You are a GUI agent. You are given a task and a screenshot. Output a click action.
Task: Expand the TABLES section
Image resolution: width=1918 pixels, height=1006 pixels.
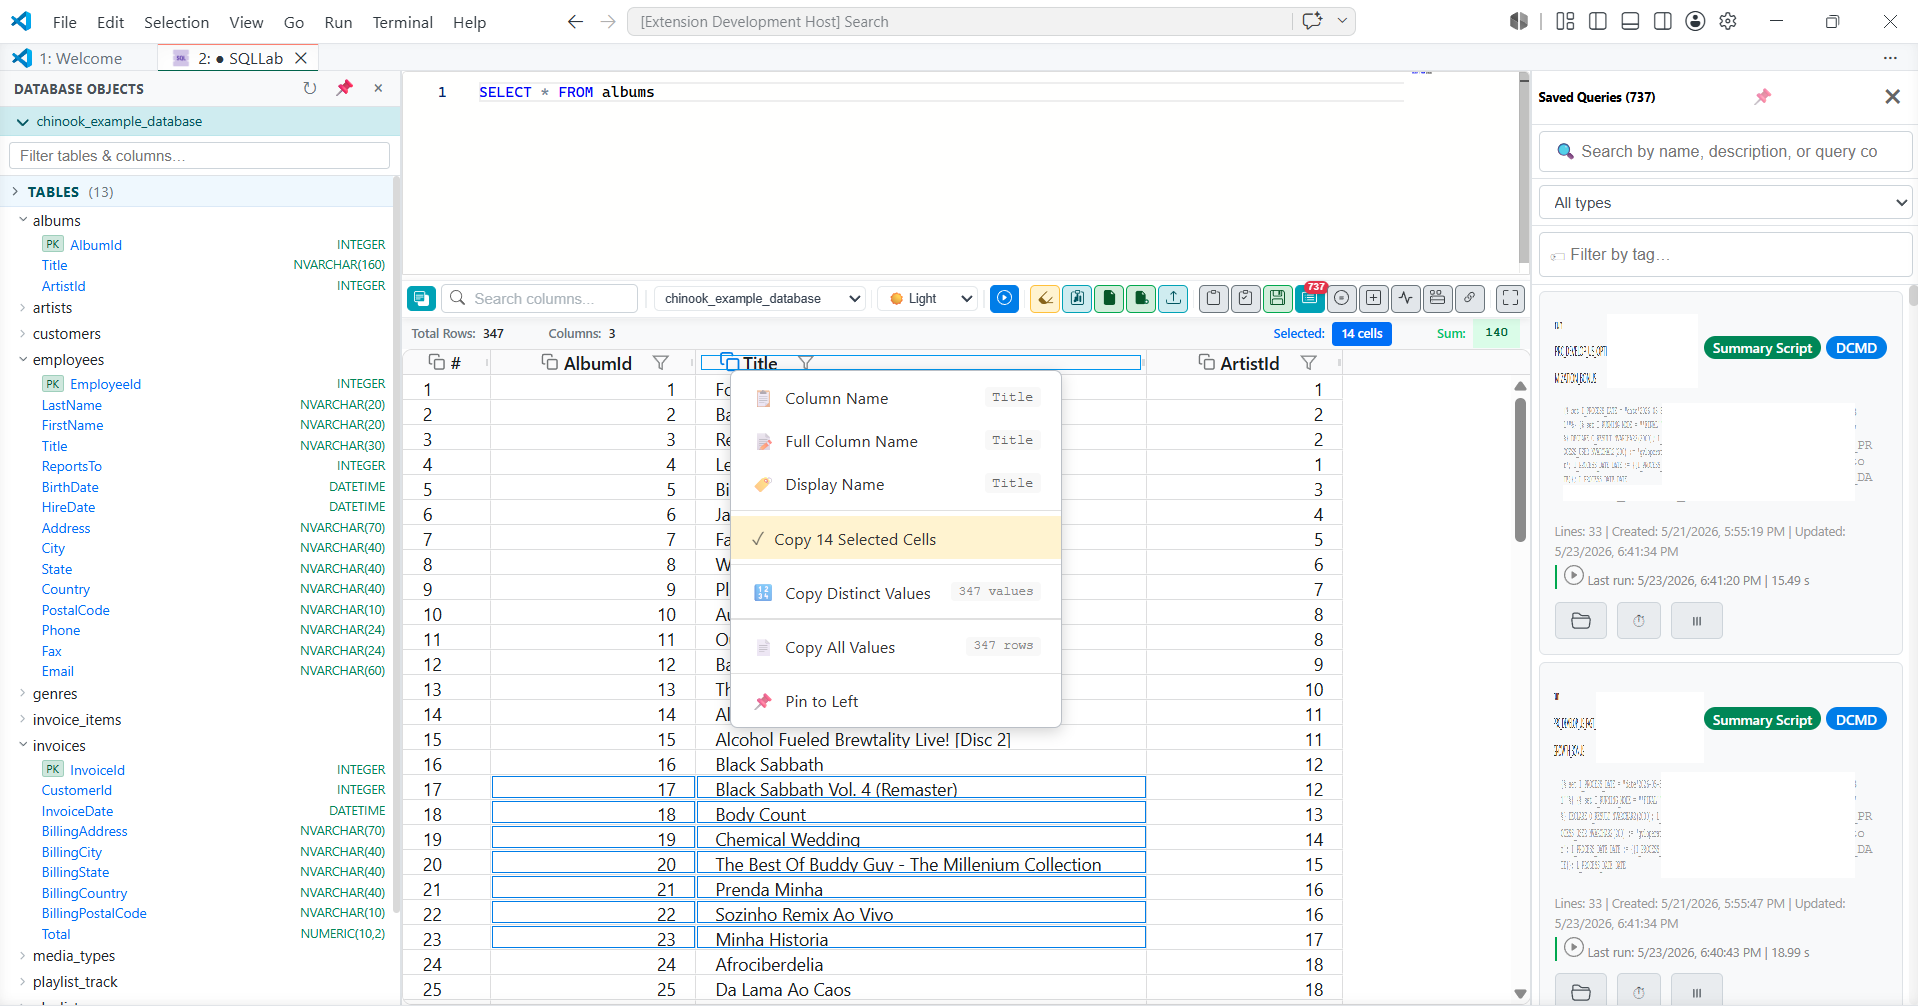[x=16, y=191]
